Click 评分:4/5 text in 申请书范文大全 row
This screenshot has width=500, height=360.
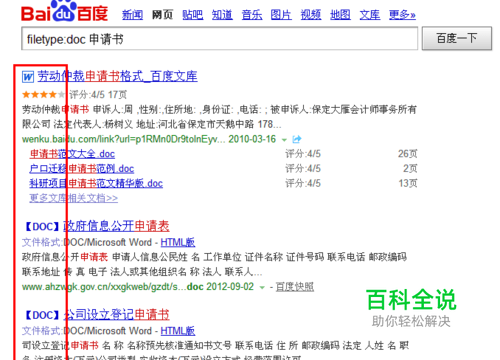pyautogui.click(x=303, y=154)
